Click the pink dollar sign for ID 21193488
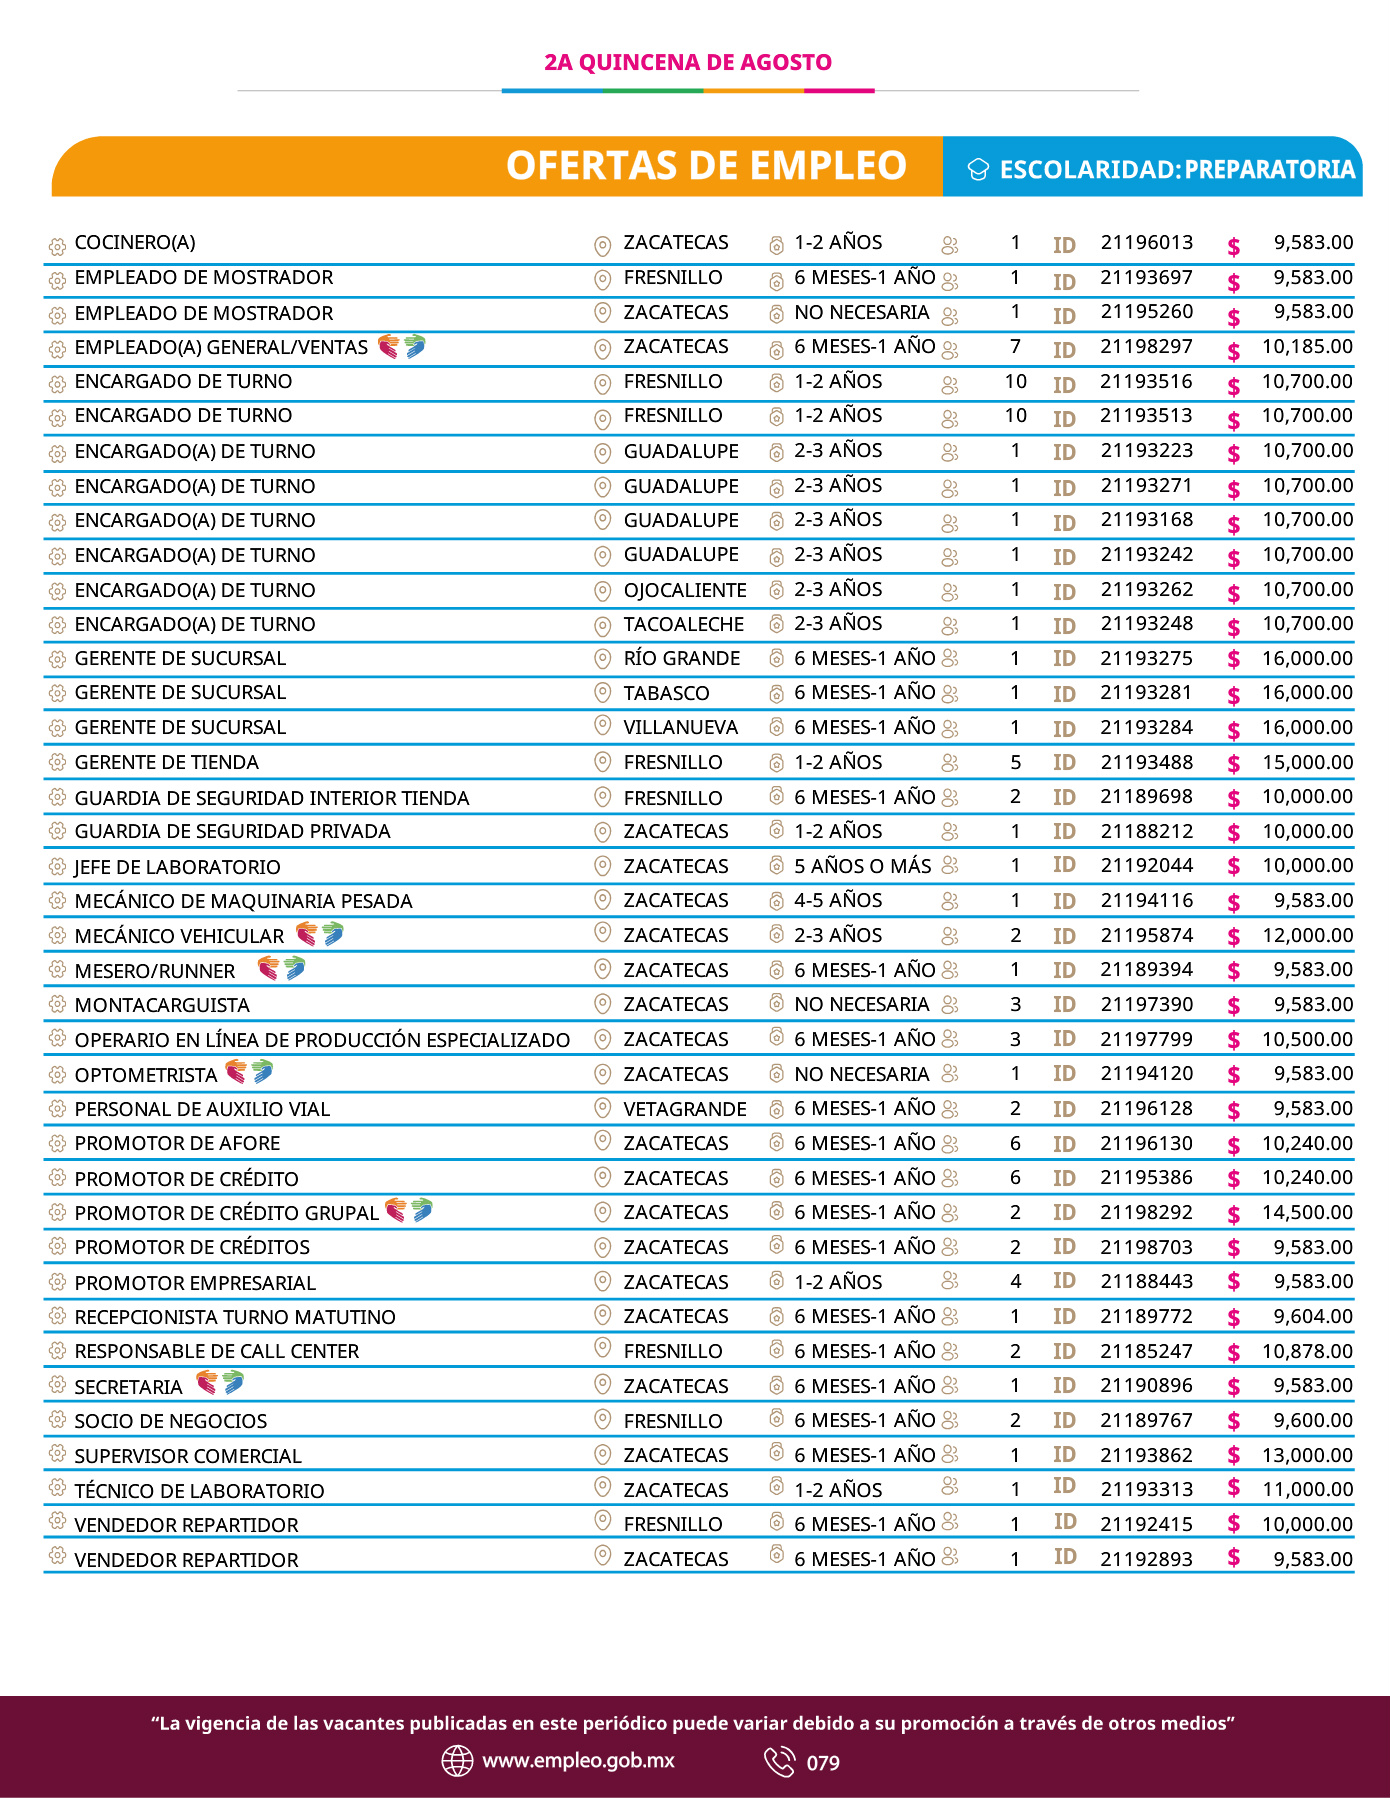Viewport: 1390px width, 1800px height. coord(1234,765)
